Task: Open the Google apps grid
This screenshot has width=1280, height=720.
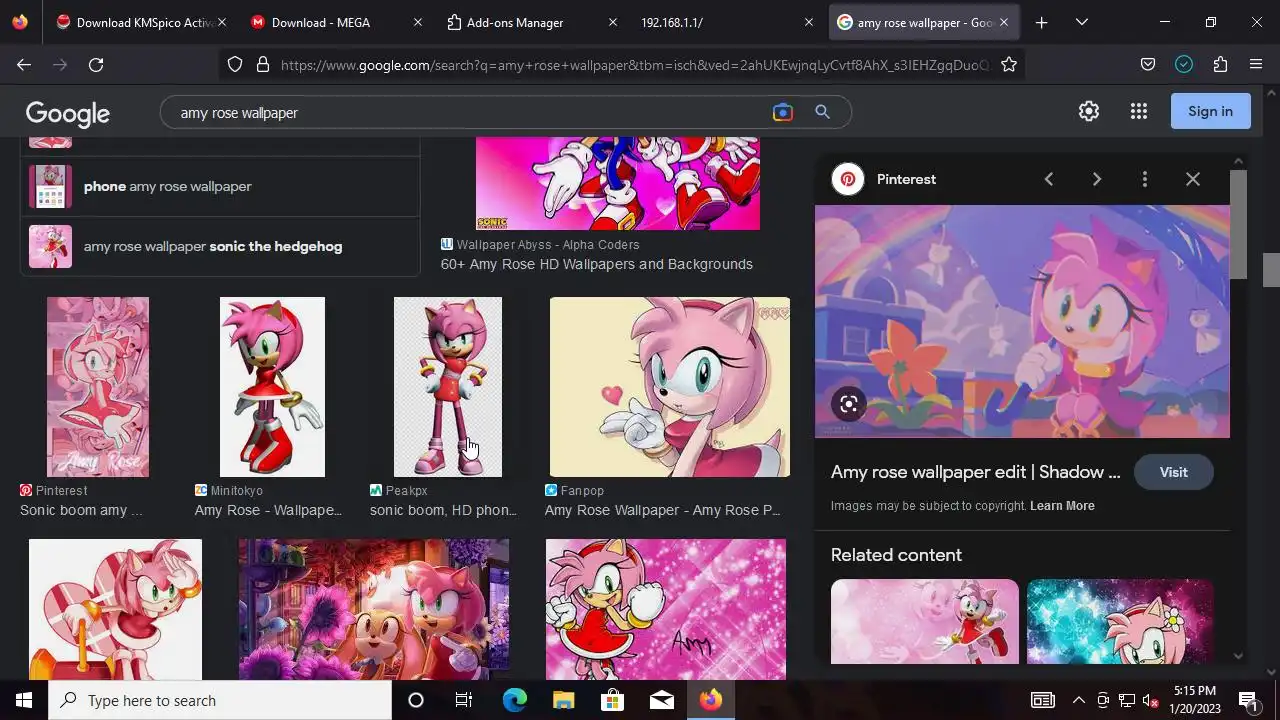Action: click(1139, 112)
